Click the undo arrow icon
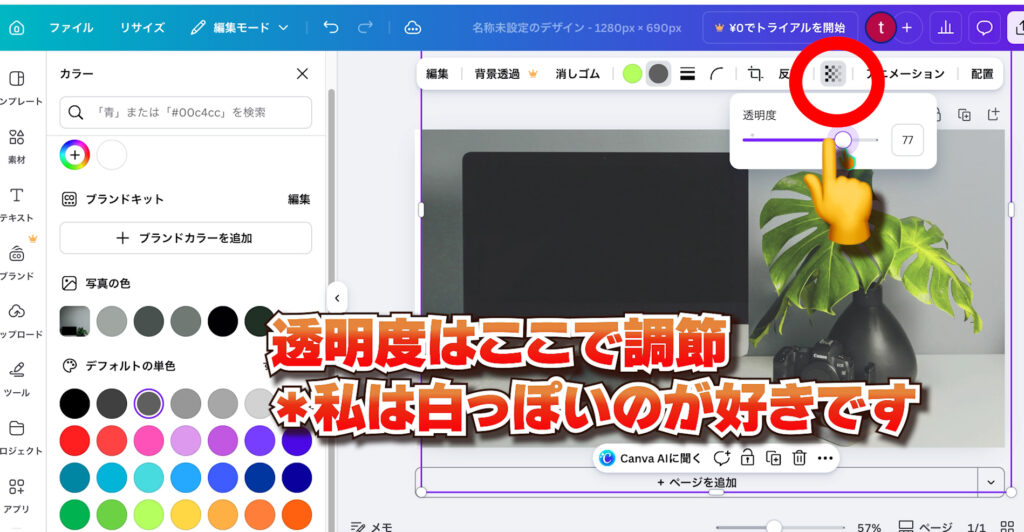 click(331, 27)
